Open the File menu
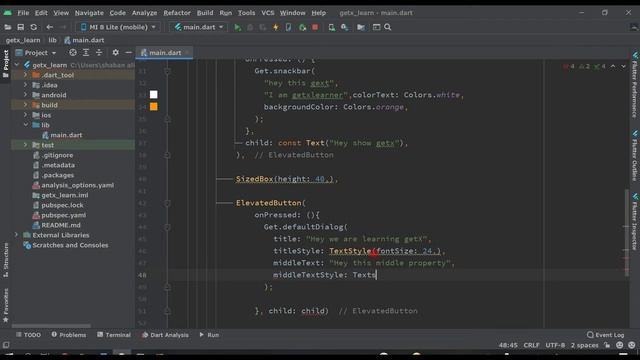 click(23, 13)
